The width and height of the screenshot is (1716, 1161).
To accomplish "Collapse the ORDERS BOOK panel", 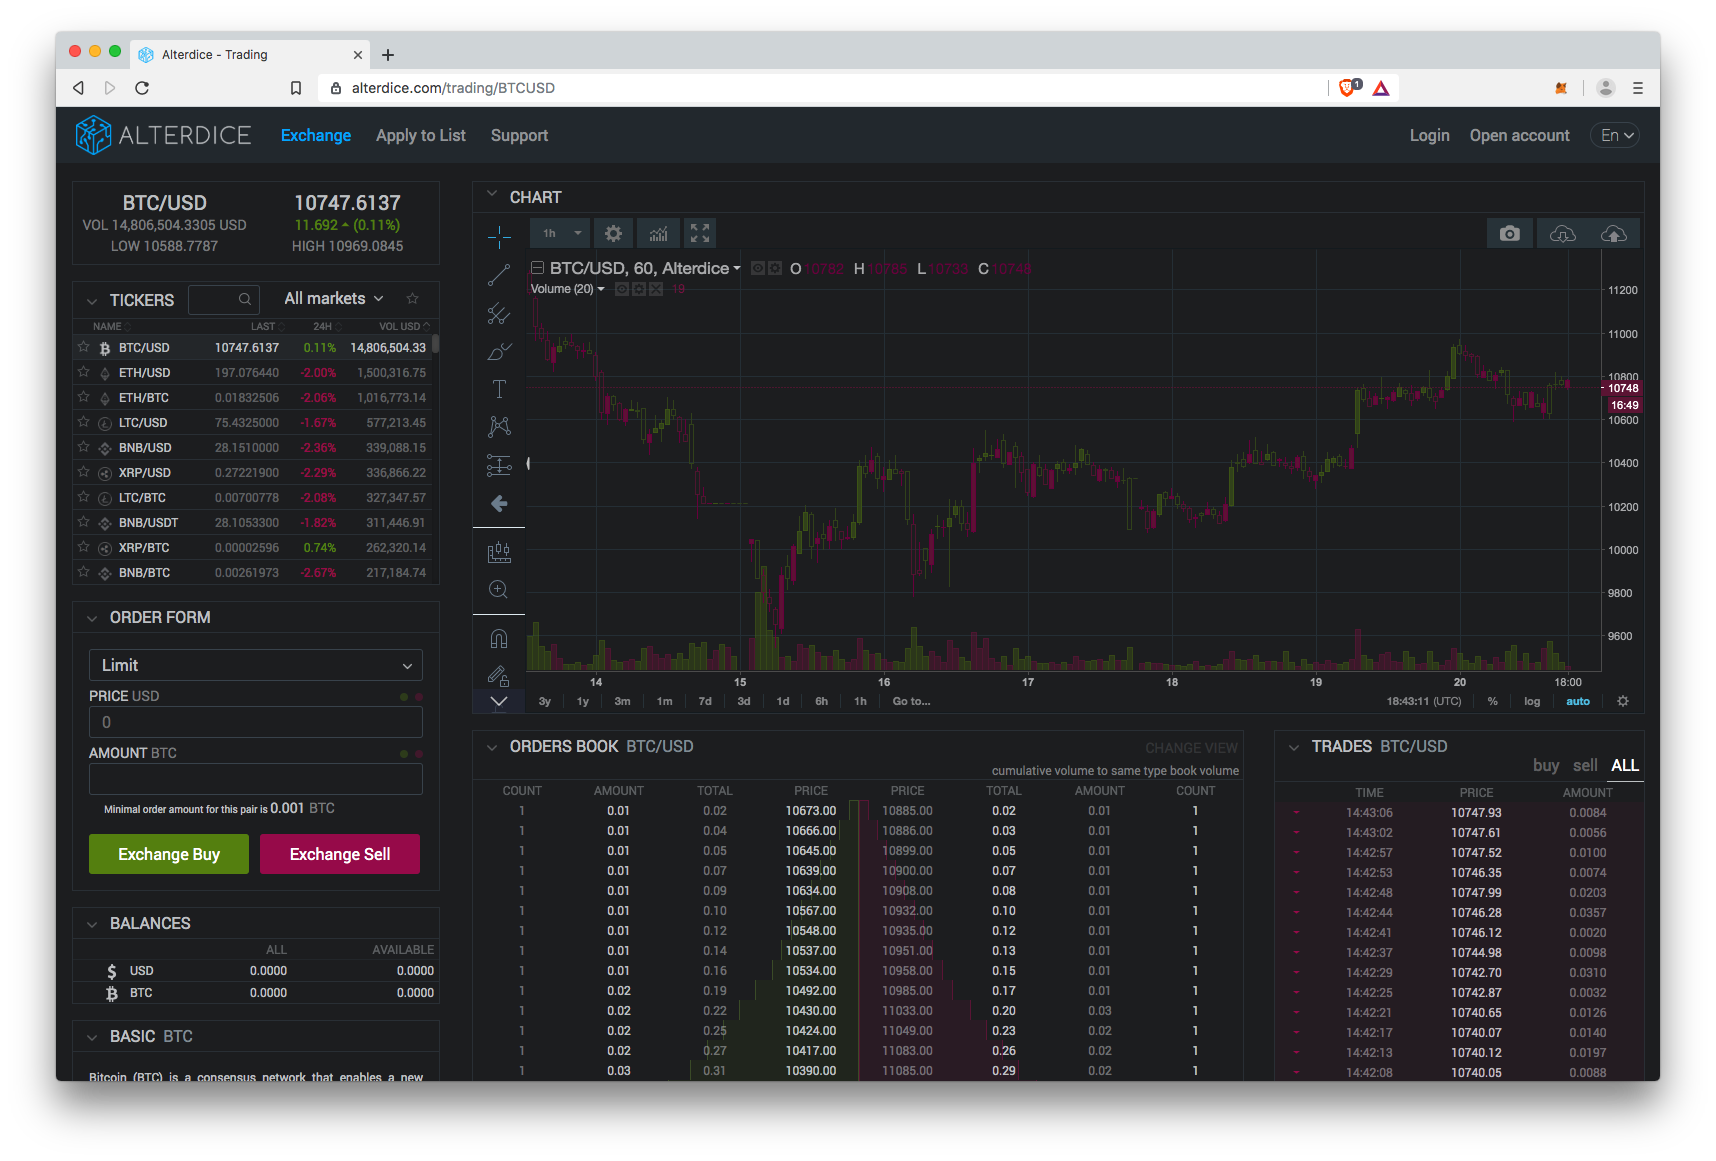I will coord(491,747).
